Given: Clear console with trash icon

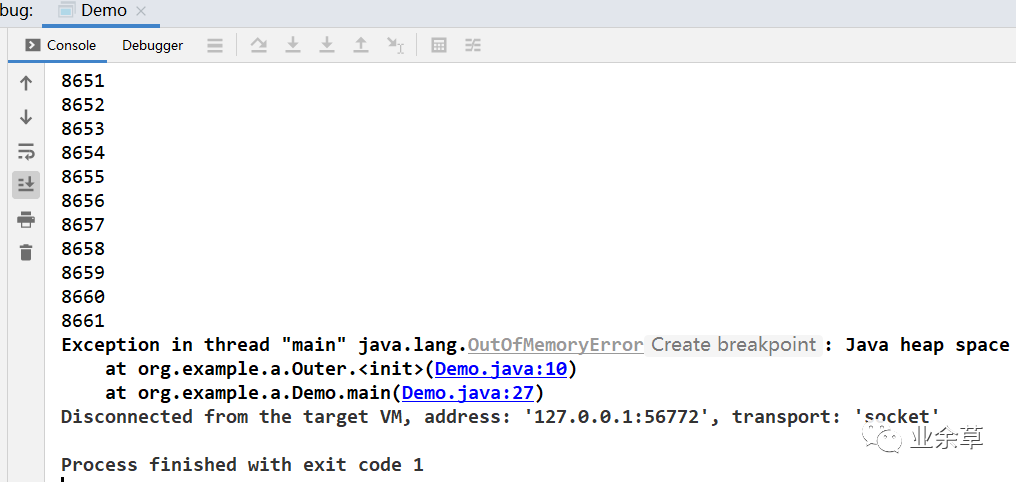Looking at the screenshot, I should (26, 253).
